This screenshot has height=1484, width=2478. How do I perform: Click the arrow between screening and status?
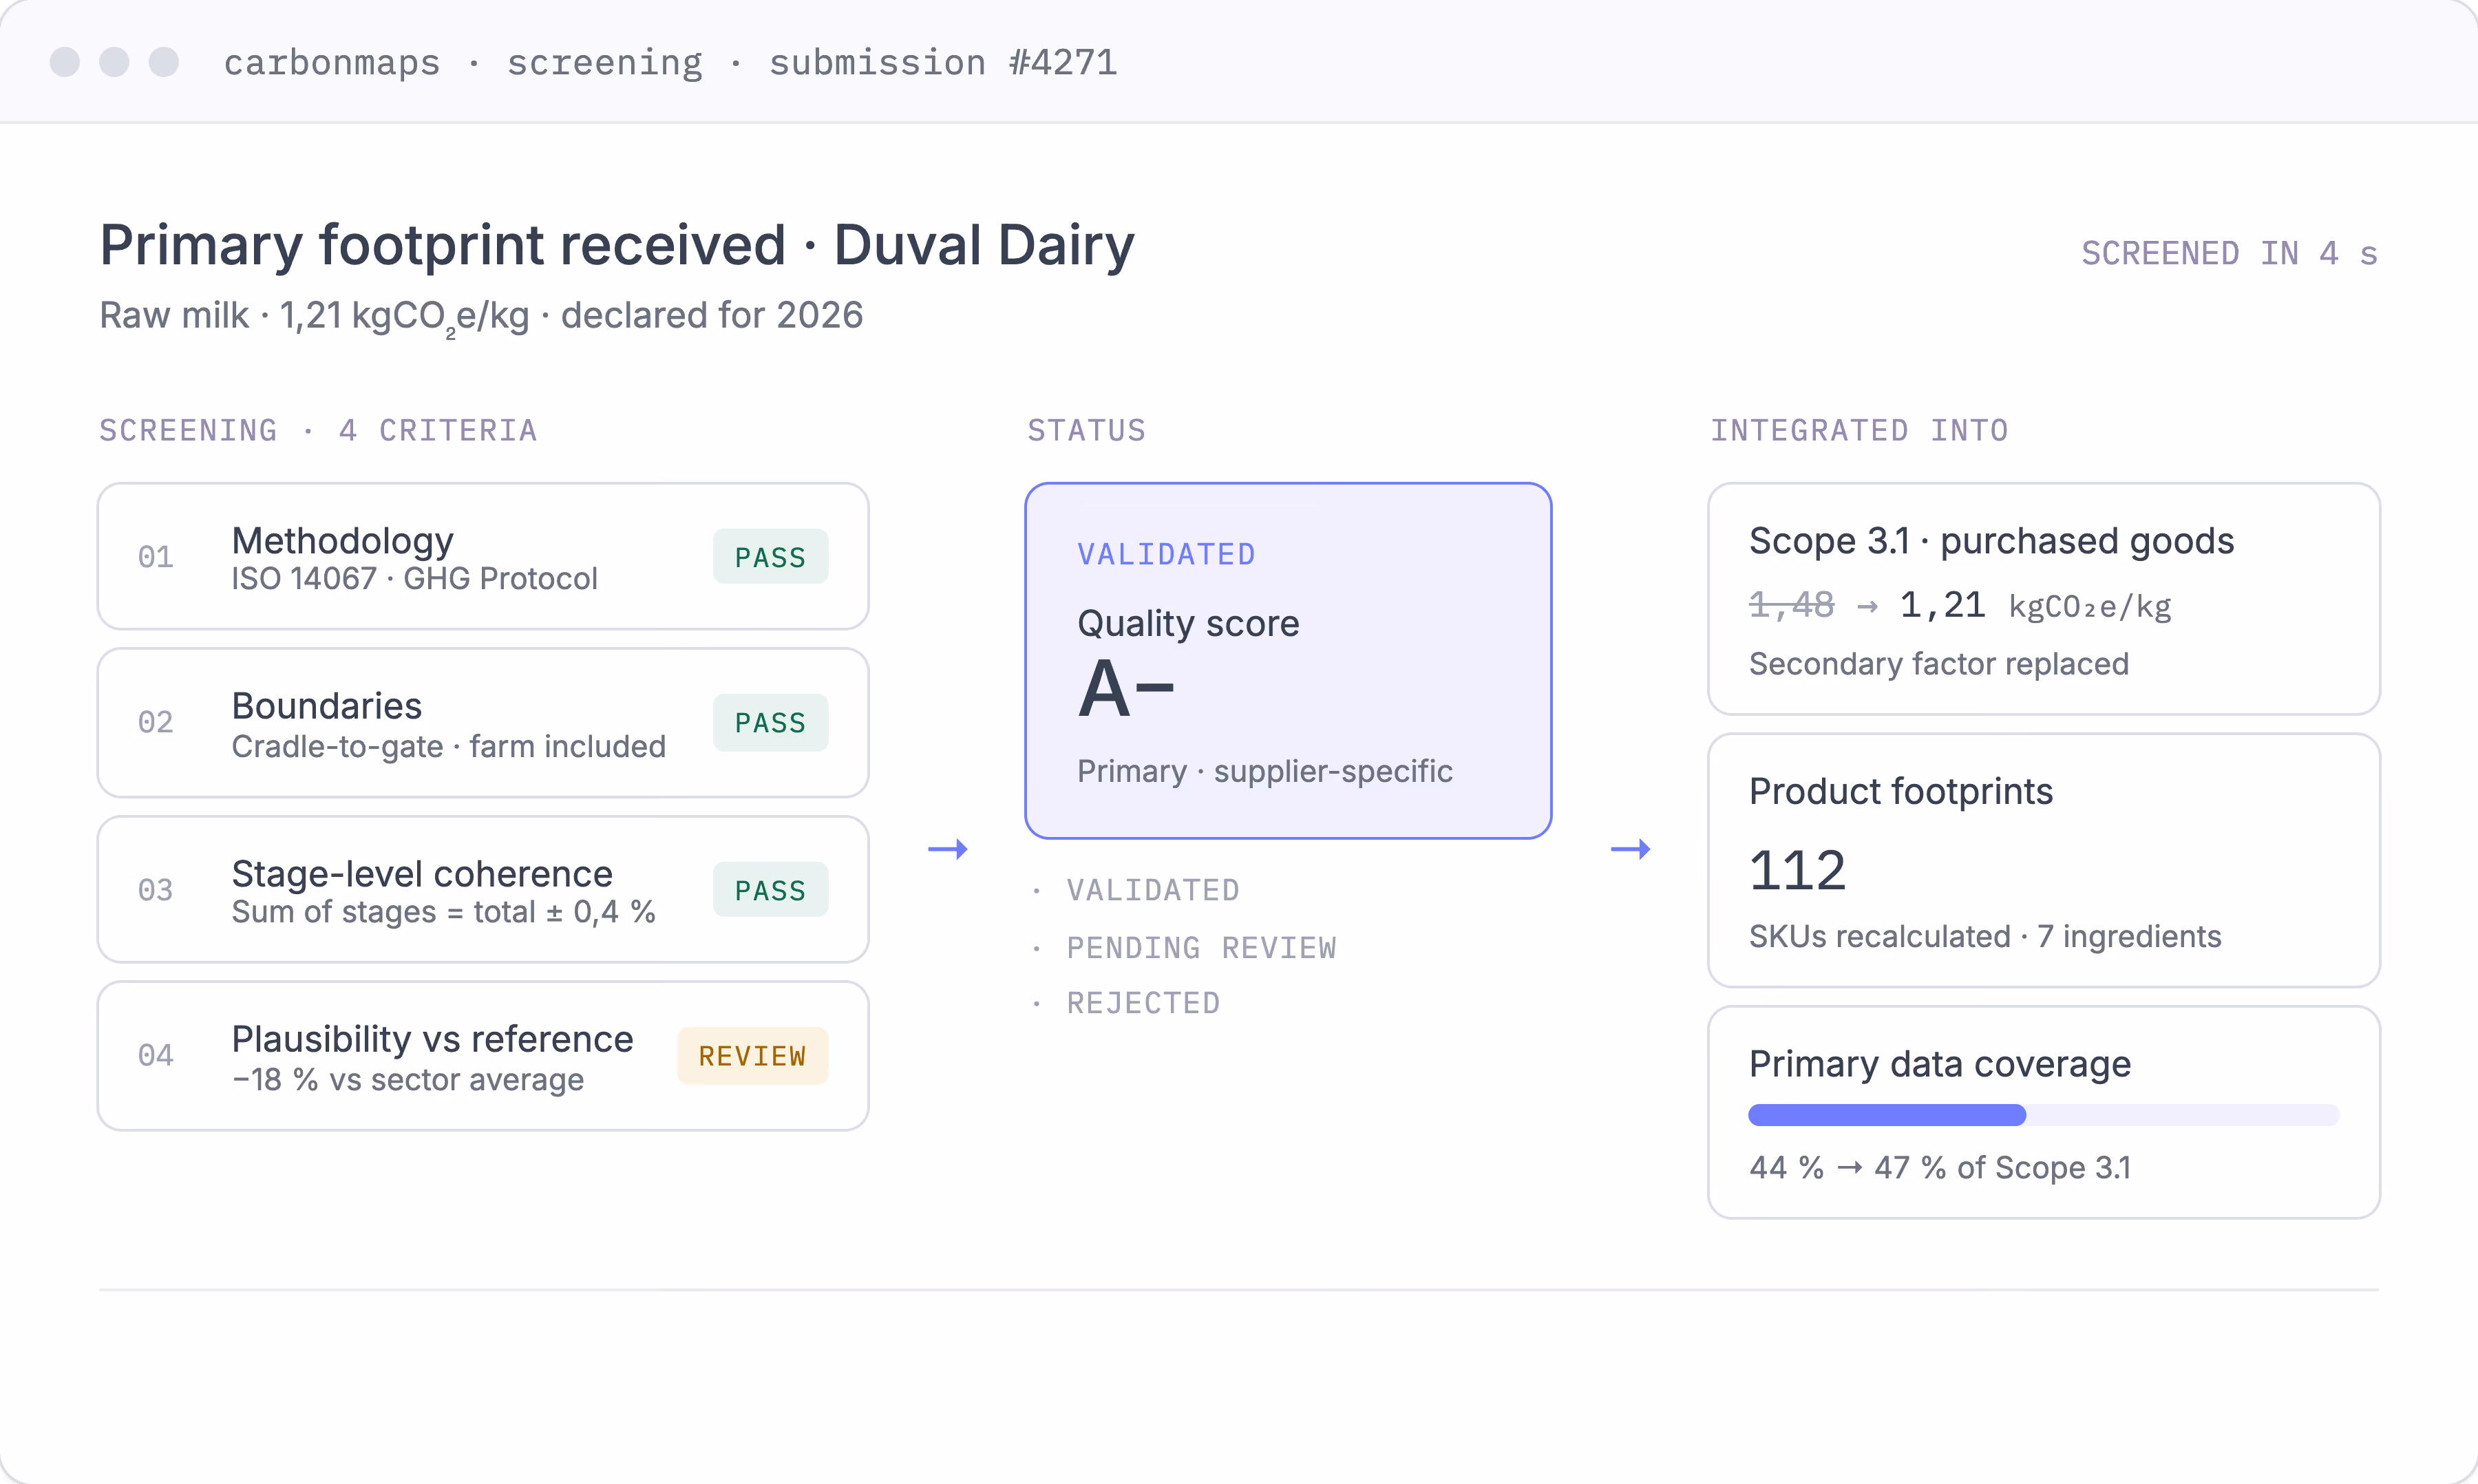click(947, 849)
